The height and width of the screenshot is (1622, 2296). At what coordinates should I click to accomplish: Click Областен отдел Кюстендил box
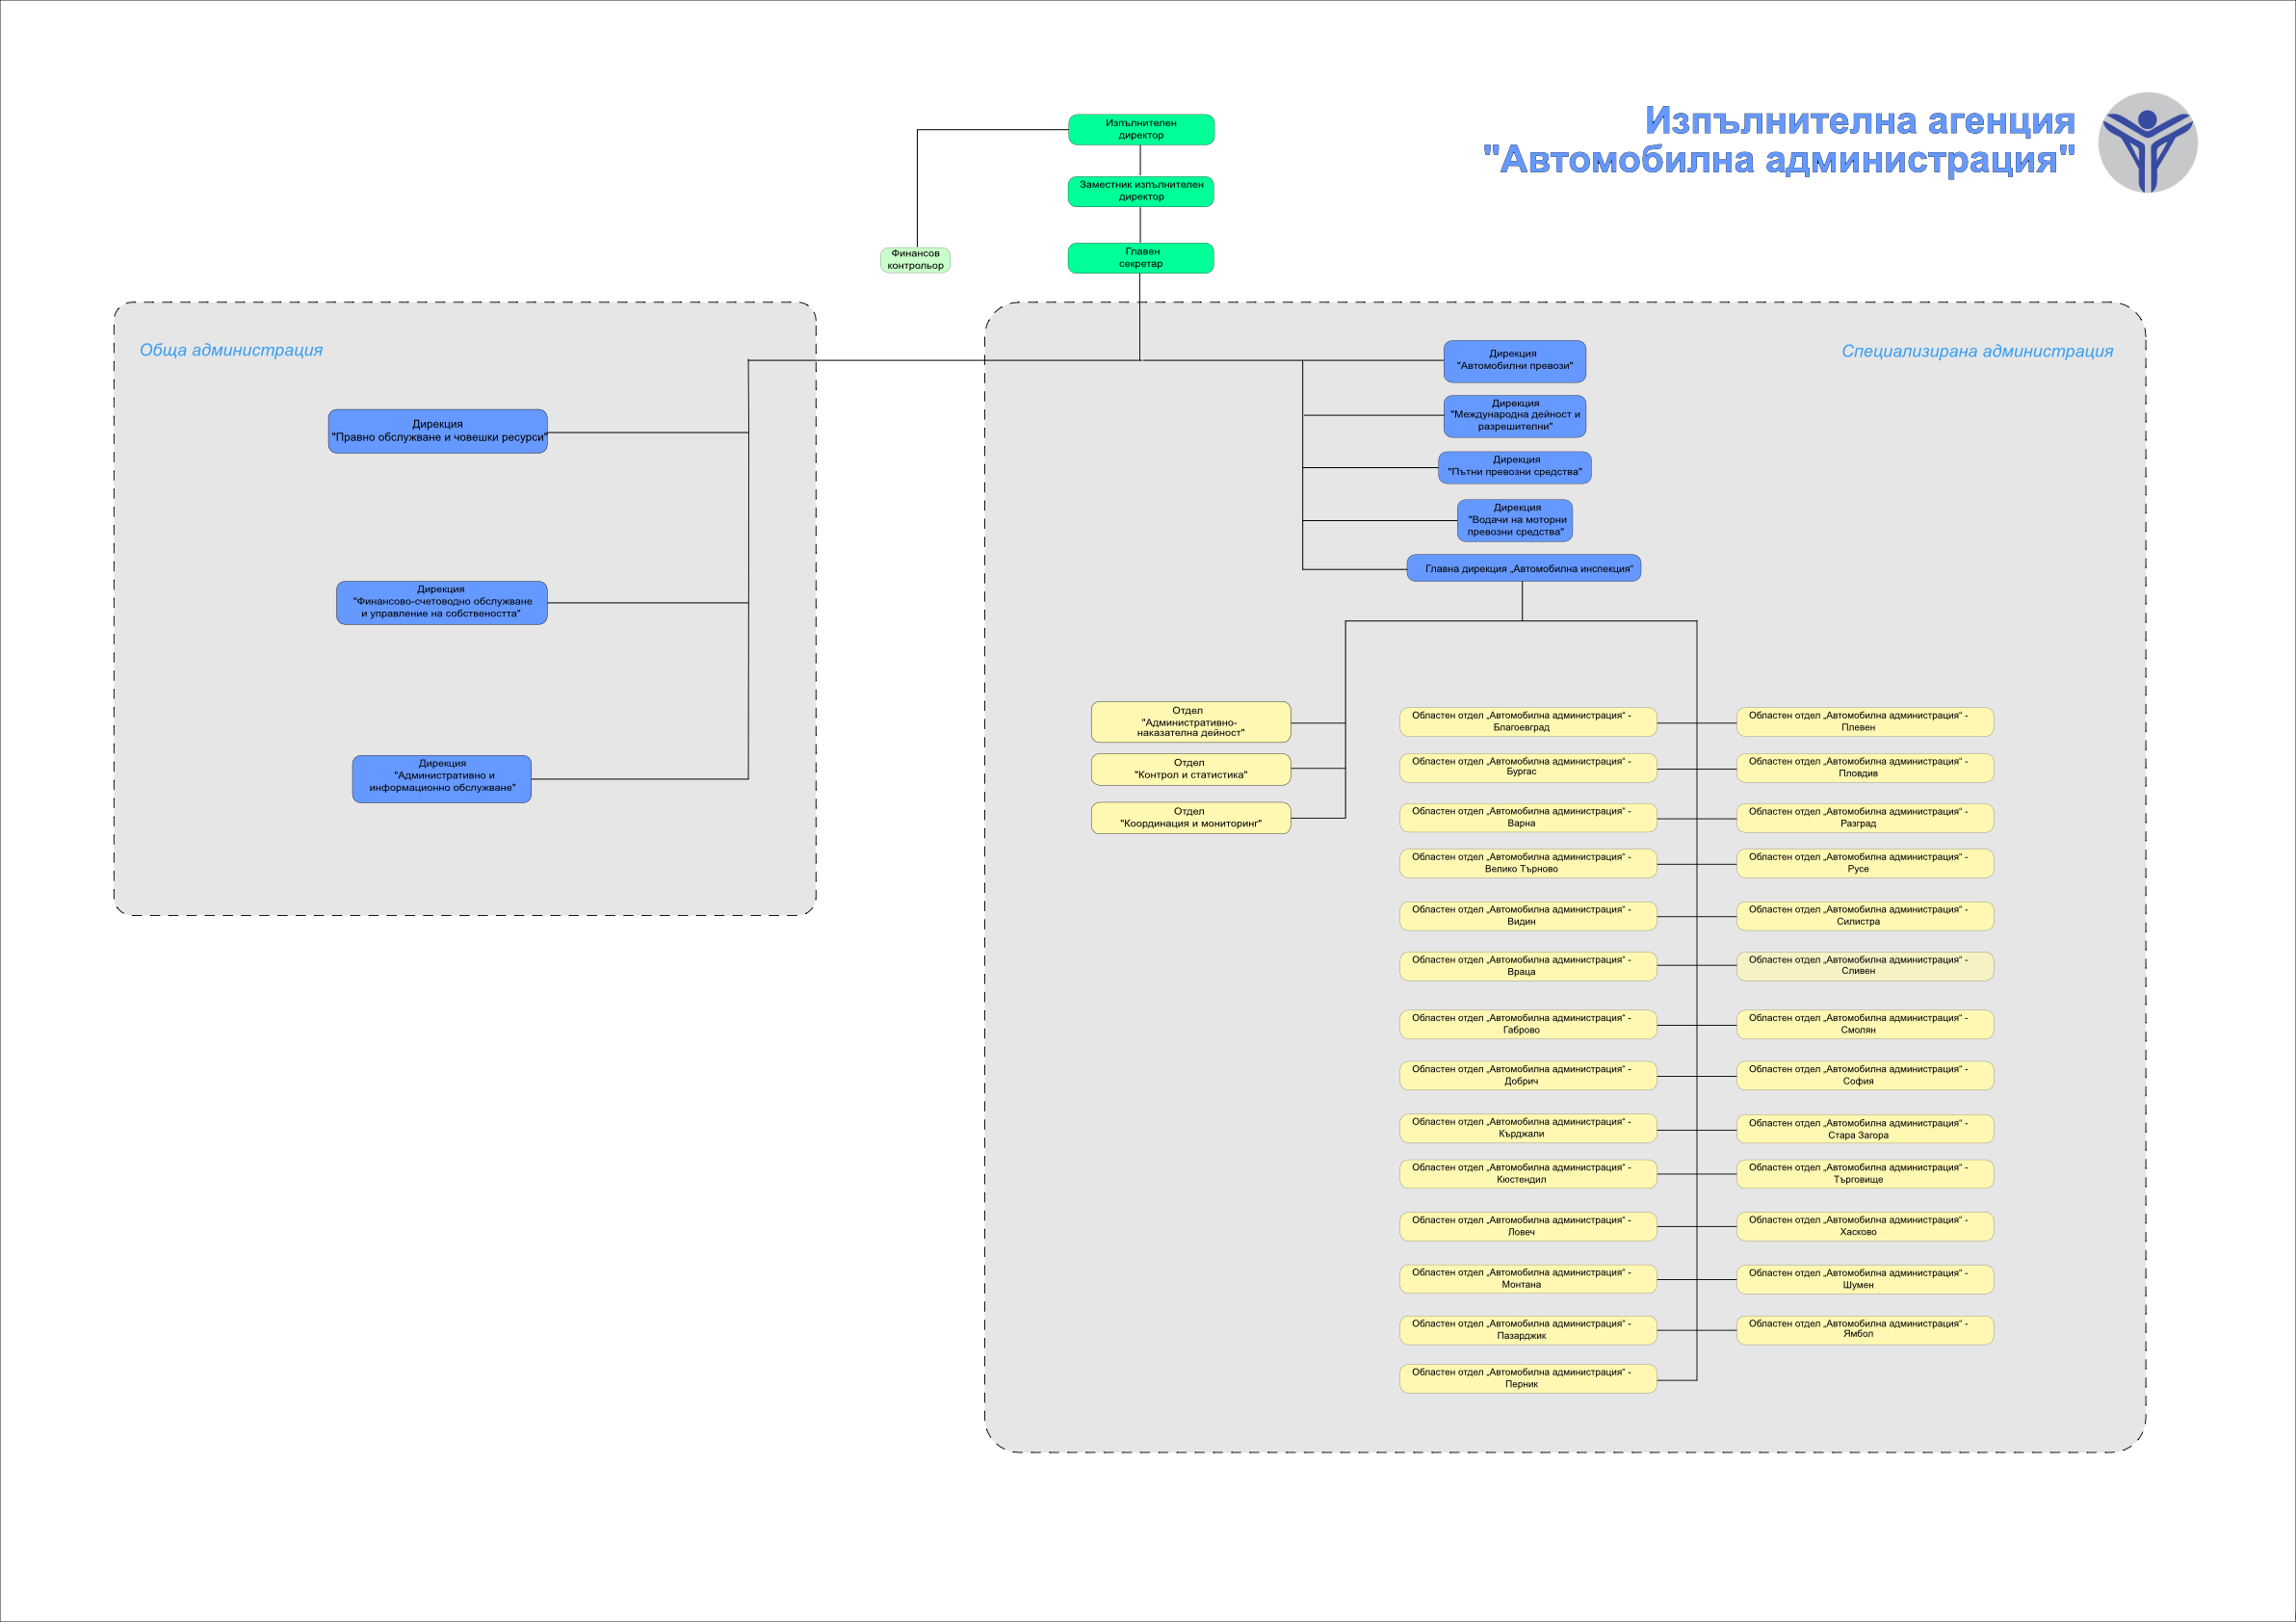[1528, 1174]
